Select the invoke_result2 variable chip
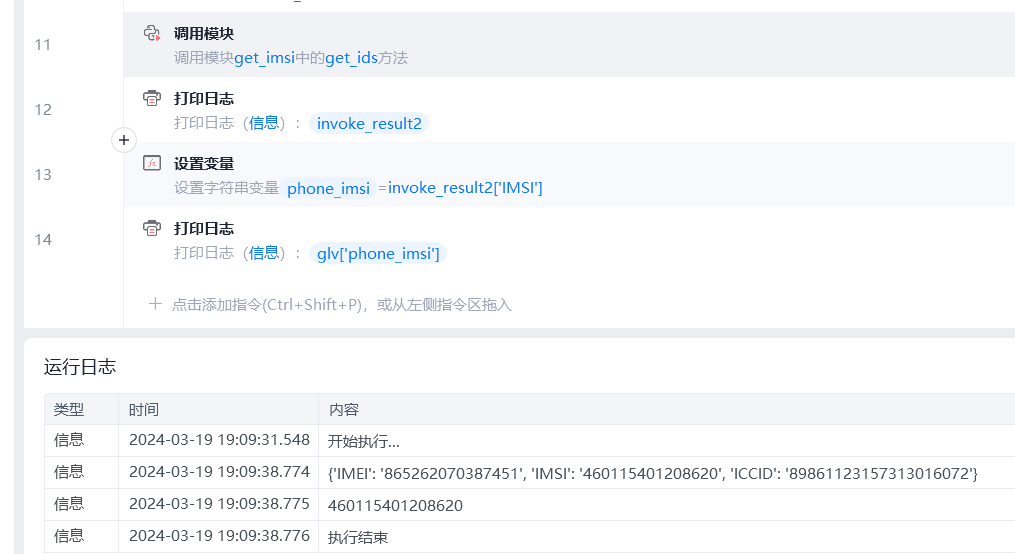Screen dimensions: 1015x554 click(x=369, y=123)
